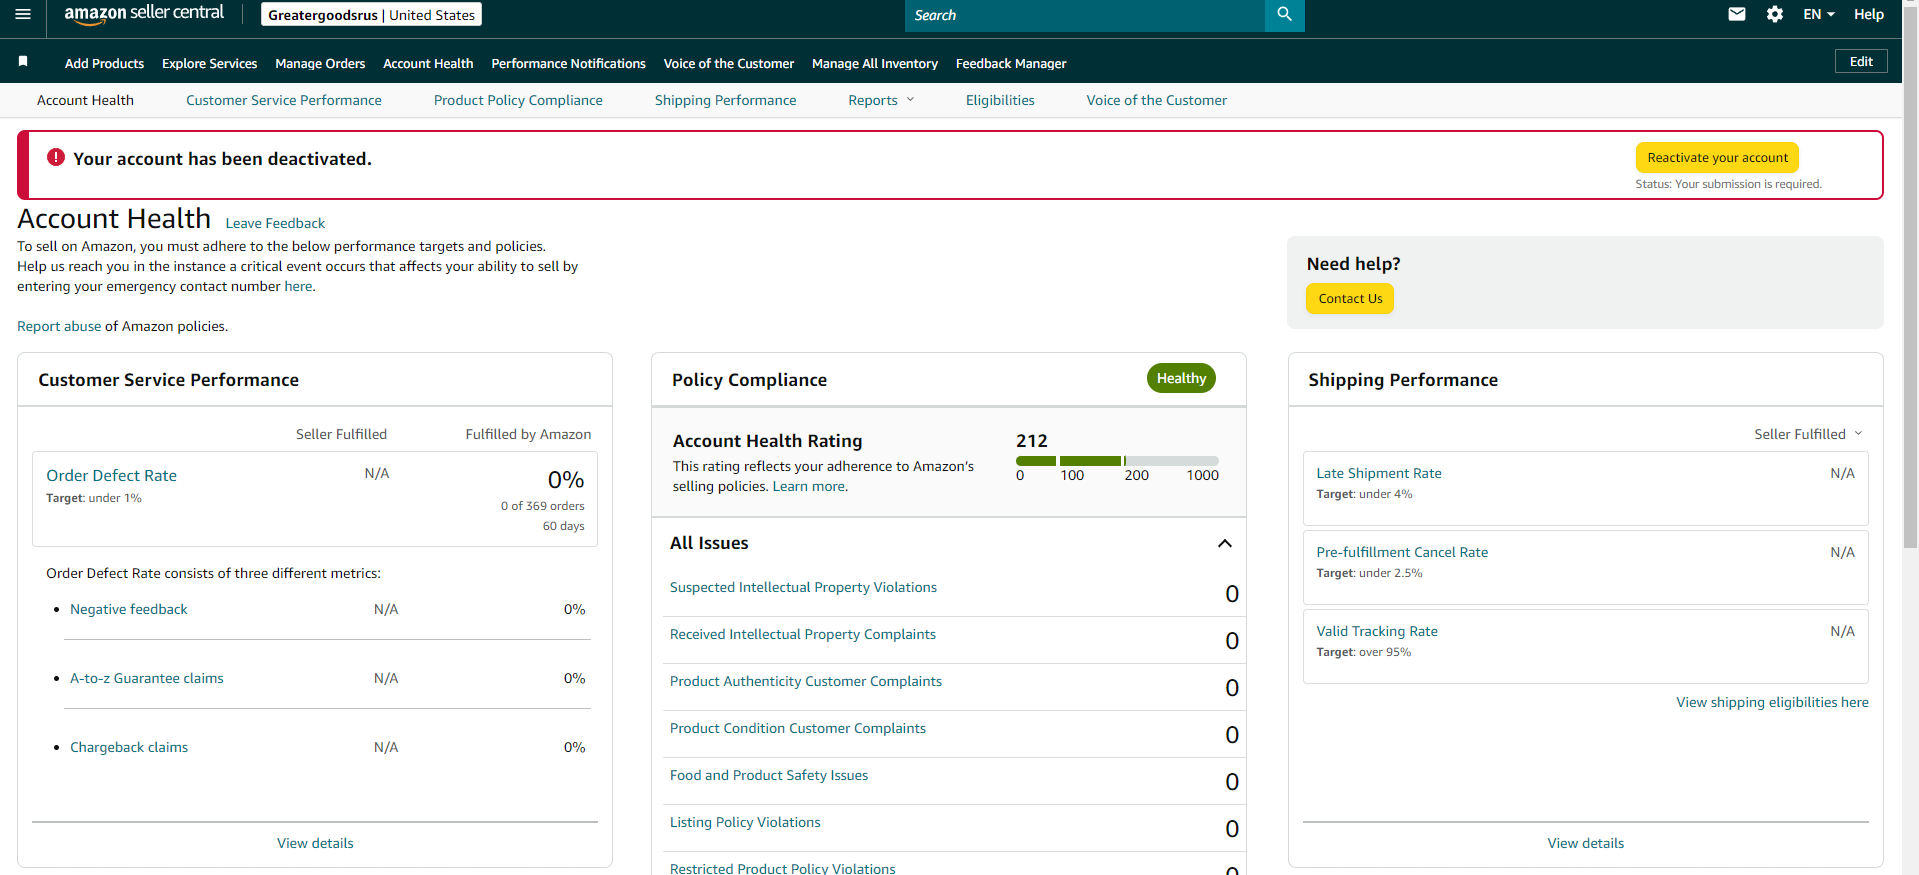Viewport: 1919px width, 875px height.
Task: Open the Valid Tracking Rate link
Action: pos(1377,631)
